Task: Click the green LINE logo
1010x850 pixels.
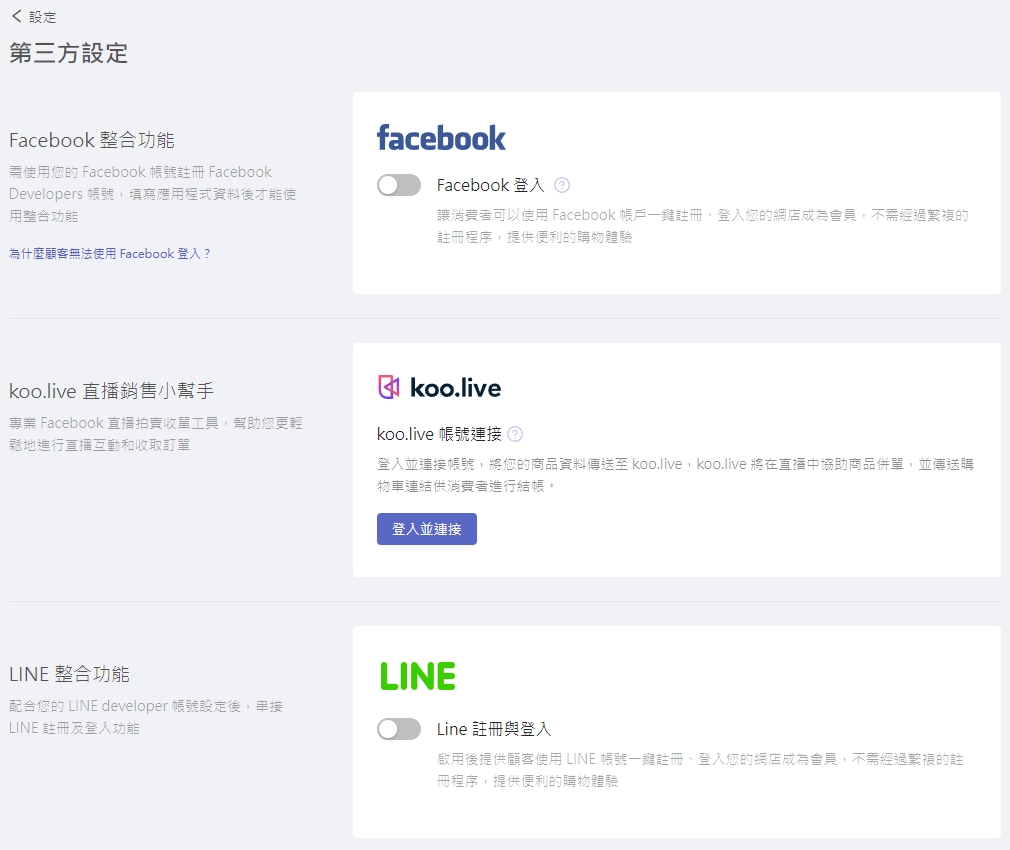Action: coord(417,676)
